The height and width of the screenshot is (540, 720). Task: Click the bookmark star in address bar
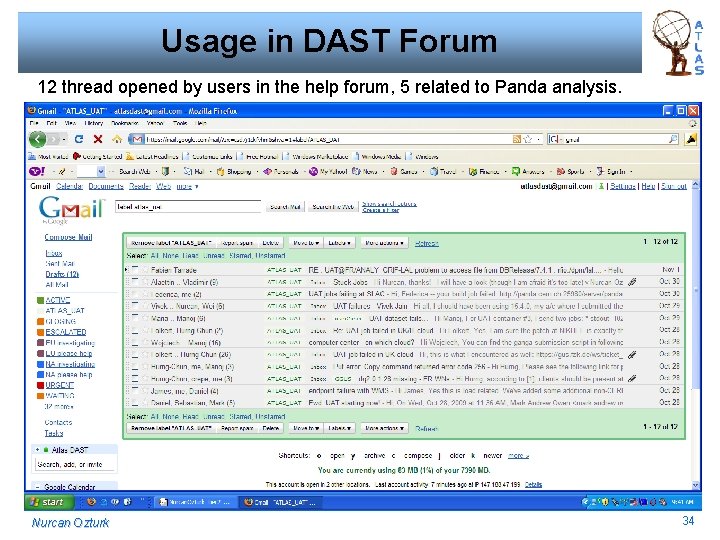click(x=528, y=139)
